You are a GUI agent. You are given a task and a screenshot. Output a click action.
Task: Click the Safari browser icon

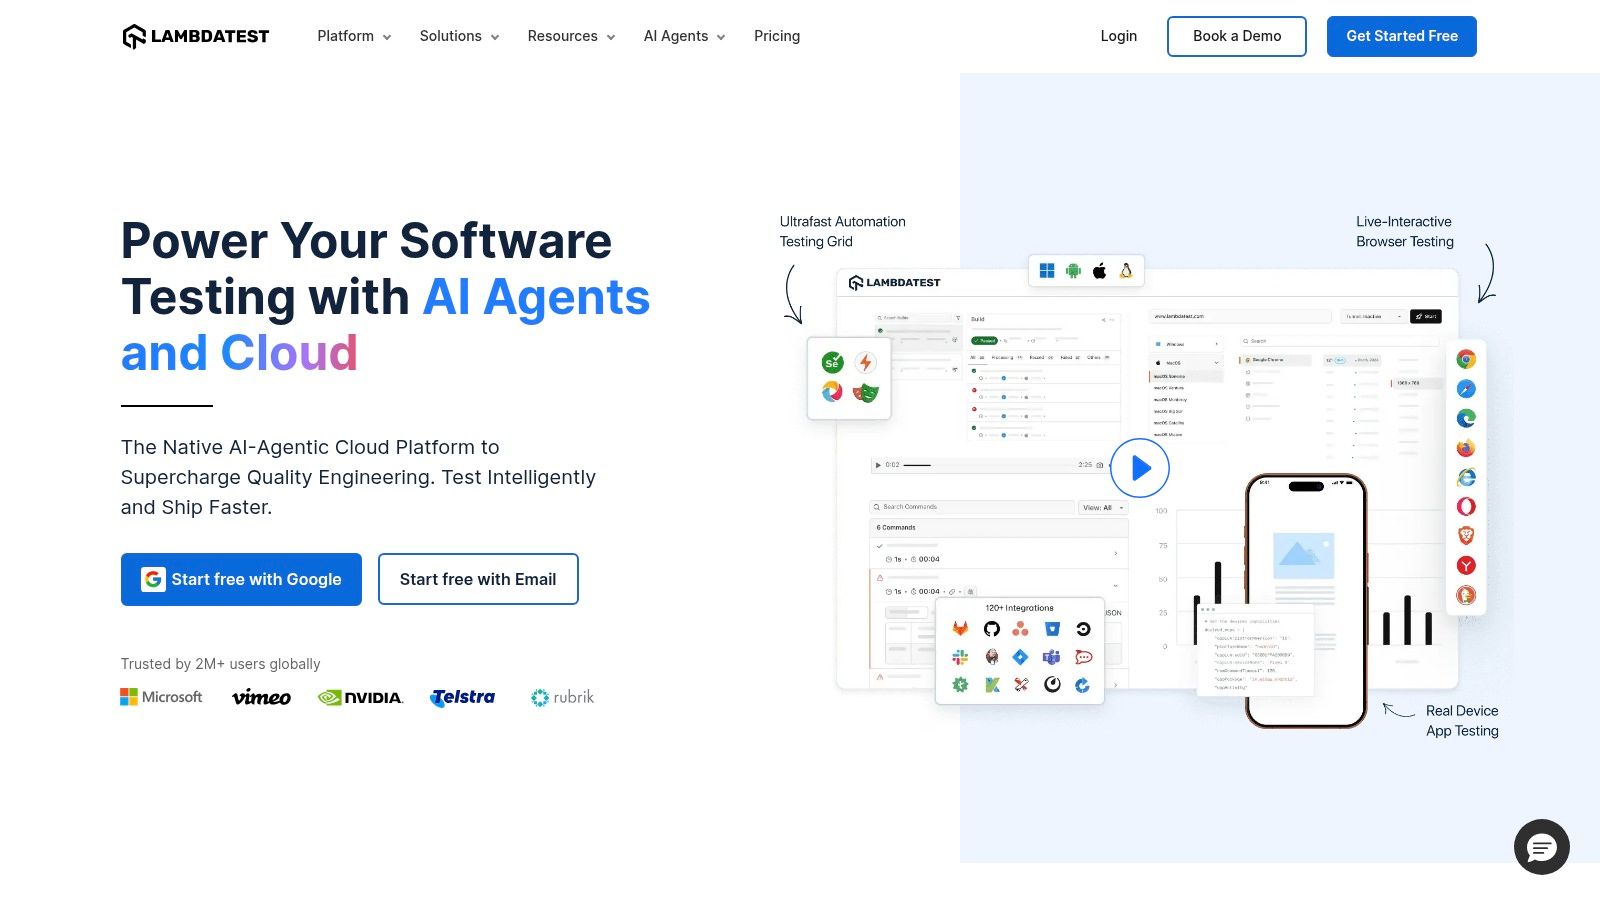pos(1466,389)
